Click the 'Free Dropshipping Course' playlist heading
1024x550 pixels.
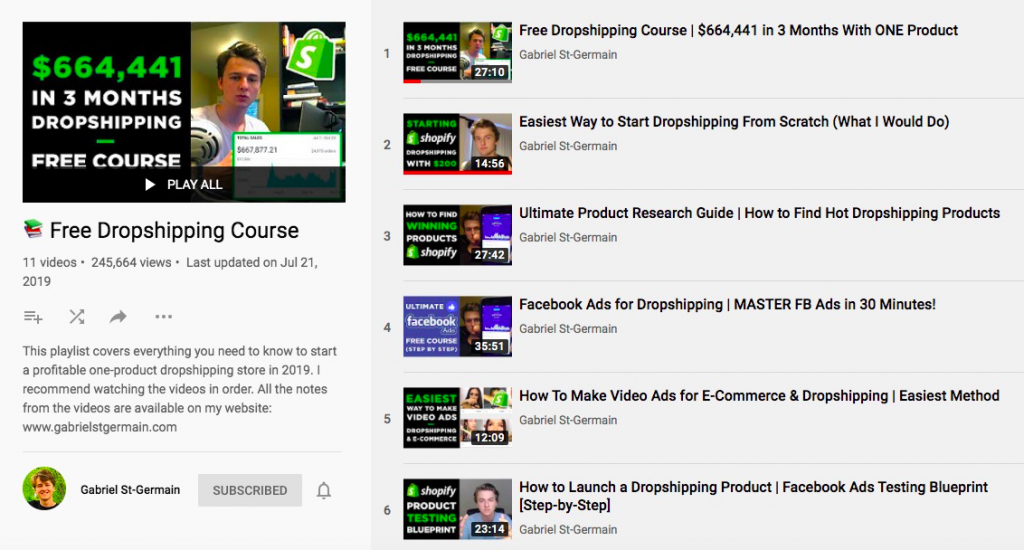click(174, 231)
